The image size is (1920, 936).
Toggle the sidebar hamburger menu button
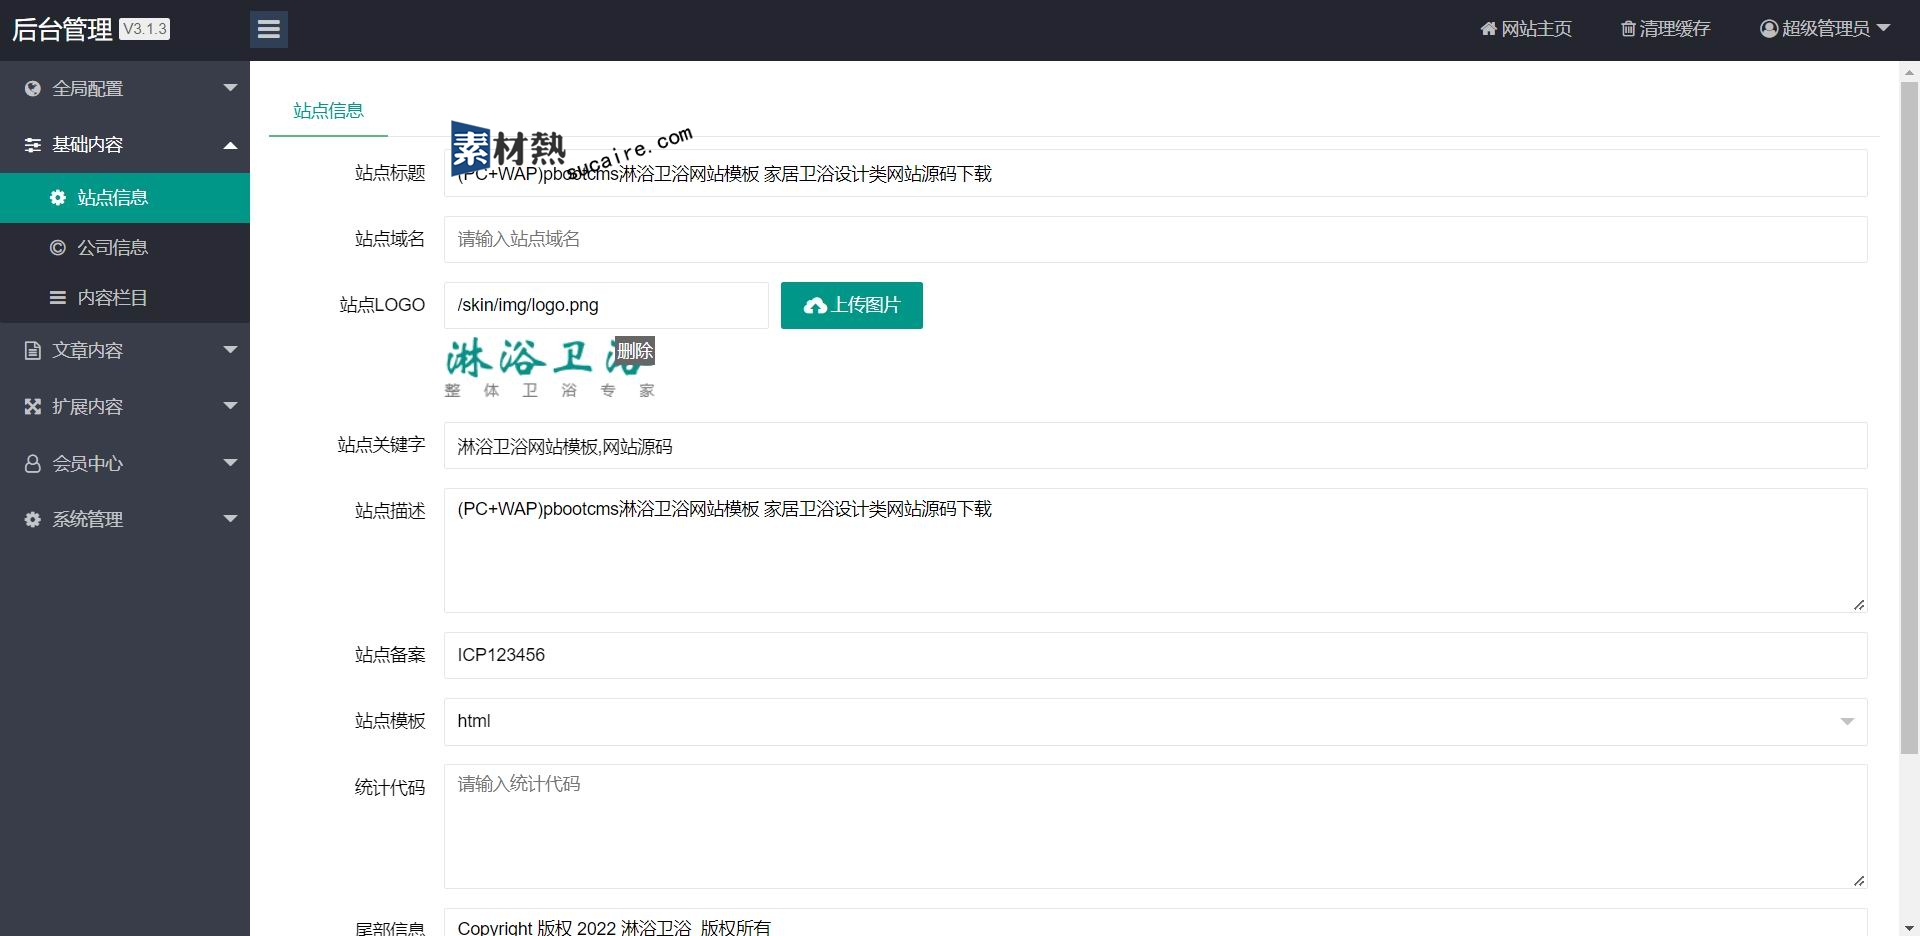tap(269, 29)
